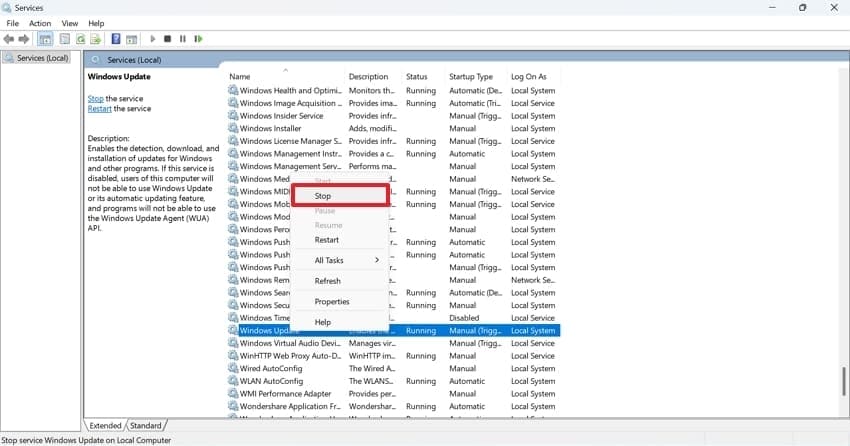Click gear icon of Windows Image Acquisition
The image size is (850, 446).
click(233, 103)
